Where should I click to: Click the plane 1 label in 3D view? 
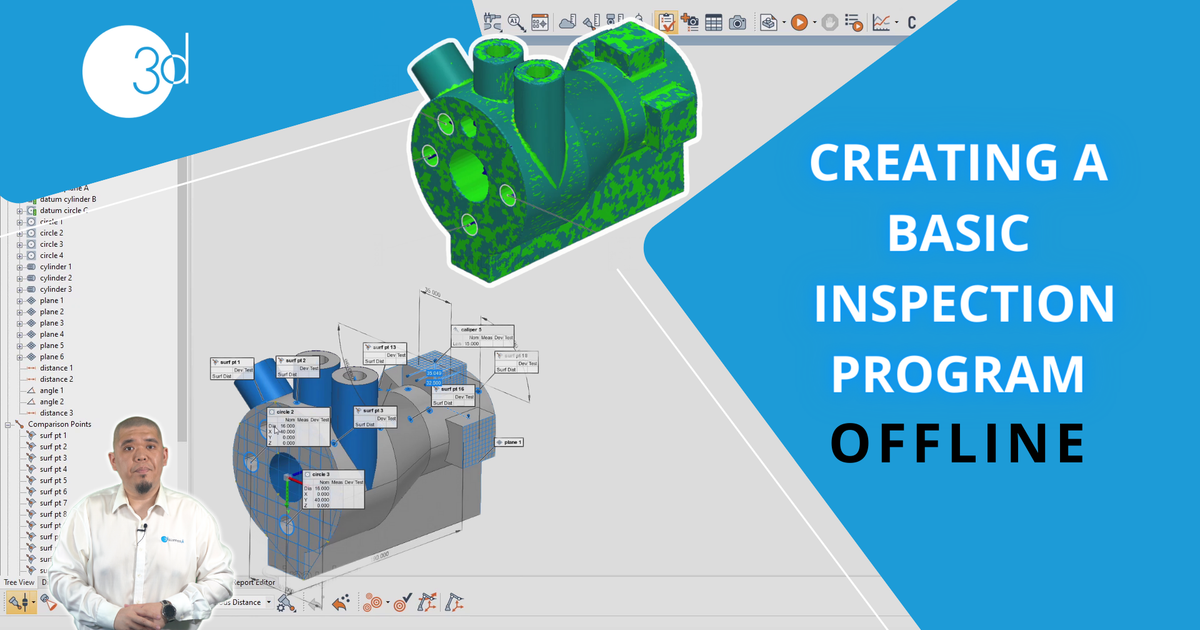[x=509, y=440]
